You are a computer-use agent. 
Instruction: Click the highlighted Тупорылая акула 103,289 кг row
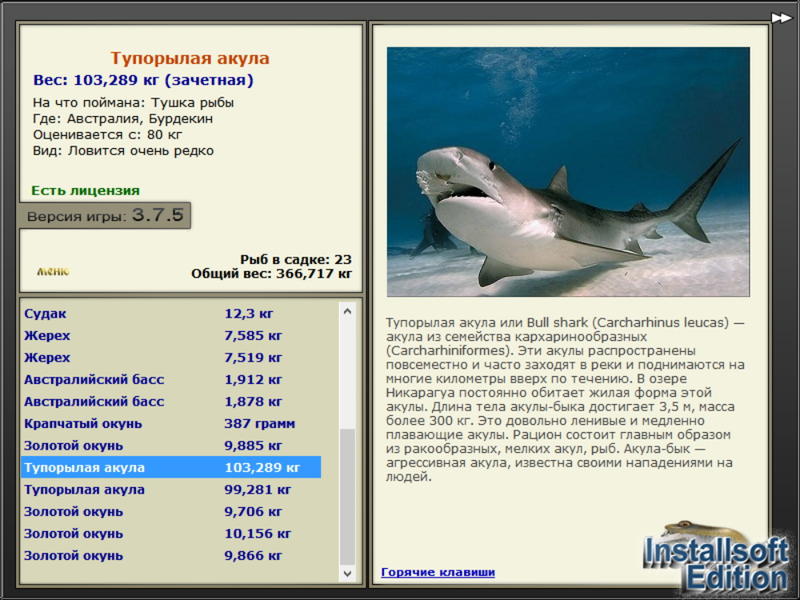pyautogui.click(x=171, y=467)
